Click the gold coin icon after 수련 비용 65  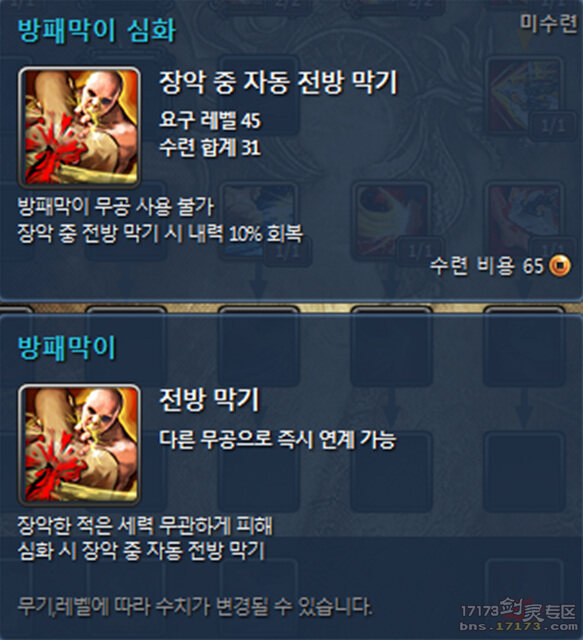(560, 266)
